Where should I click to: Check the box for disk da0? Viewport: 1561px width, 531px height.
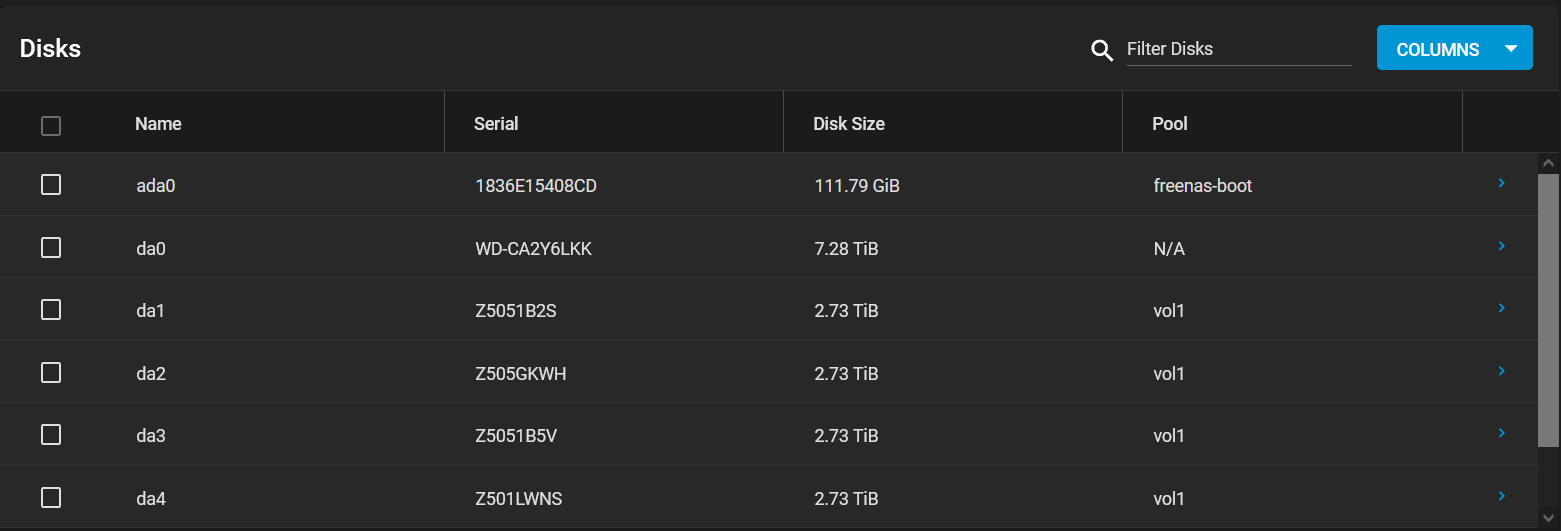(x=51, y=248)
